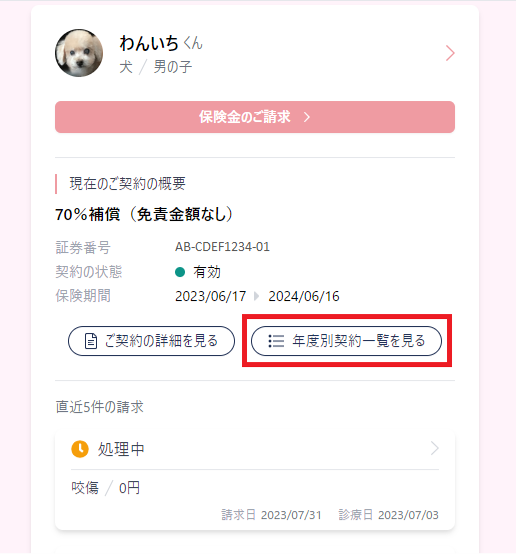Select policy number AB-CDEF1234-01
The height and width of the screenshot is (554, 516).
[222, 247]
